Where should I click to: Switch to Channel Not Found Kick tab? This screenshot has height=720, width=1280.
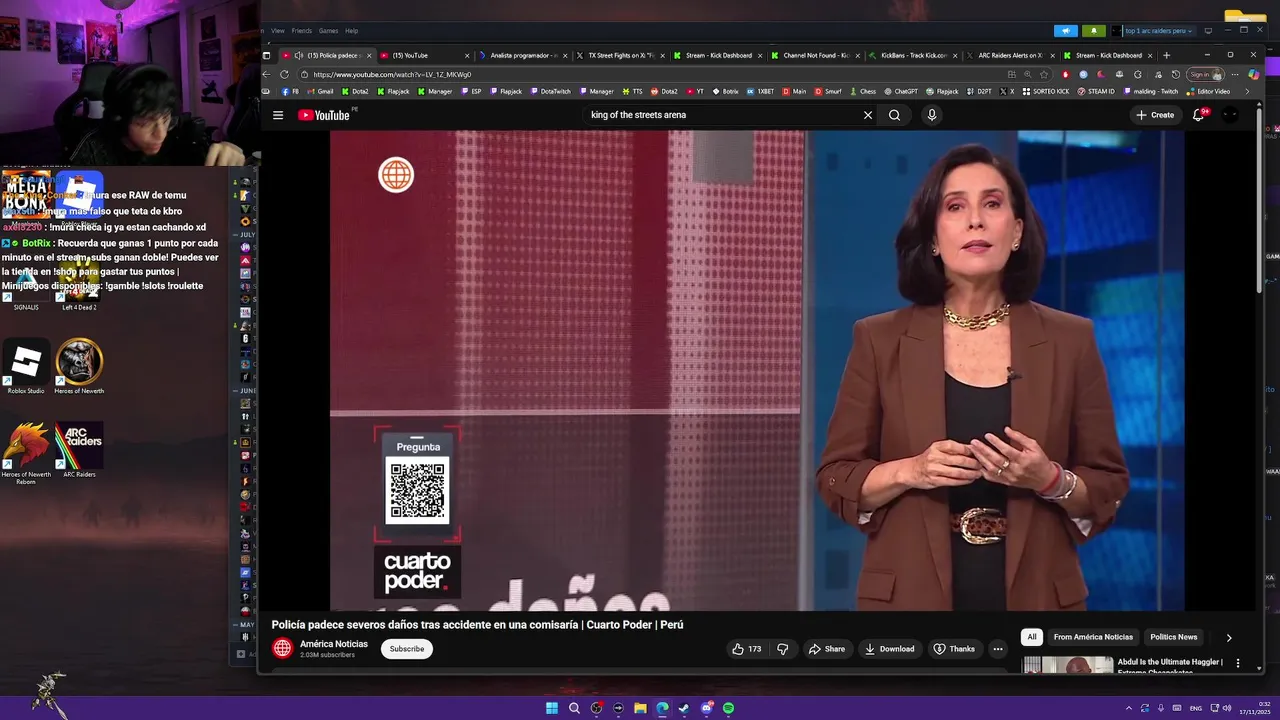click(x=816, y=56)
